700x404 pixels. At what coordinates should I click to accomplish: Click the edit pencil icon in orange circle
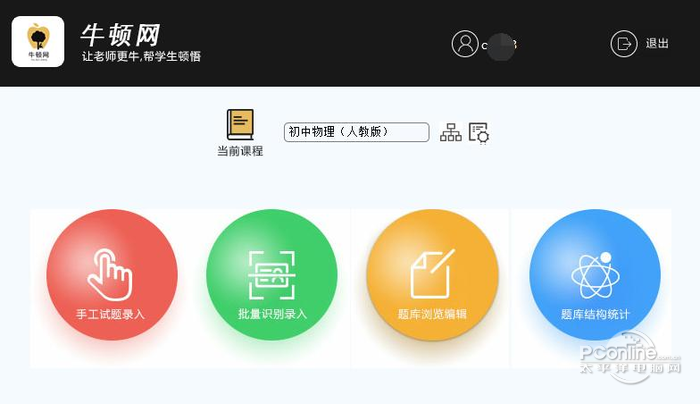(x=432, y=274)
